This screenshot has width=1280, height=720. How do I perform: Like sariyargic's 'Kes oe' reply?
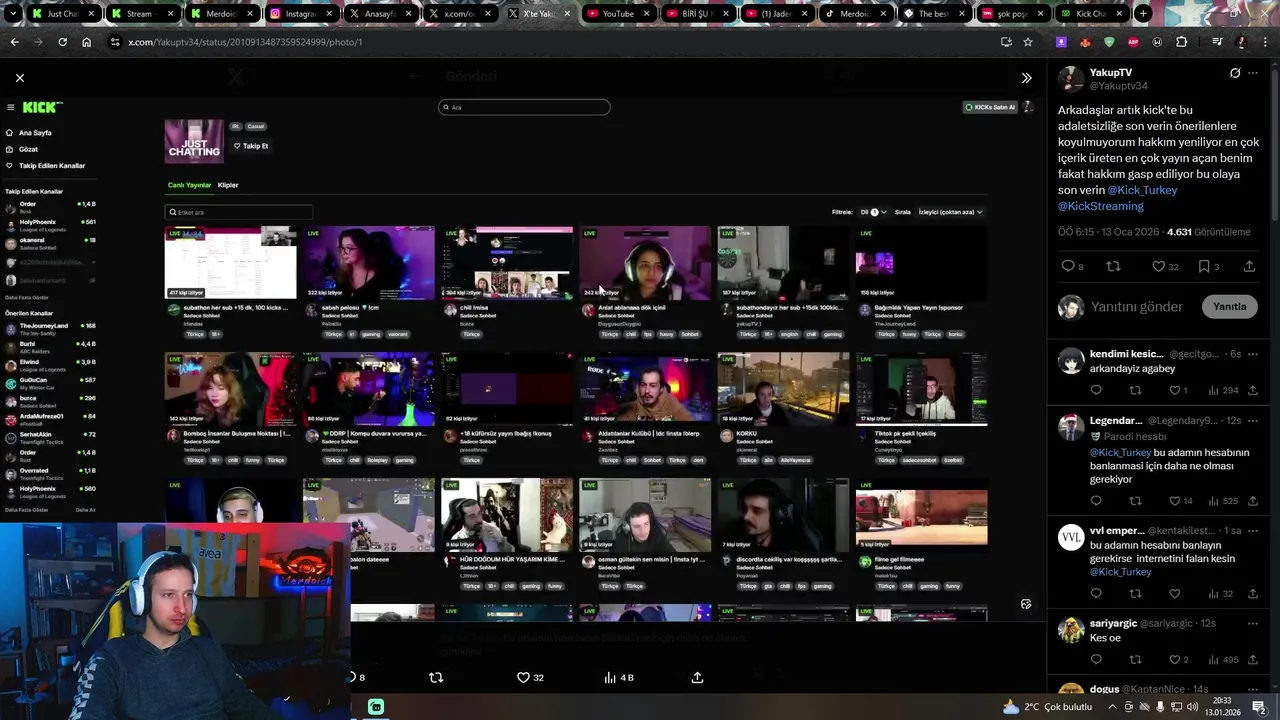pos(1178,660)
